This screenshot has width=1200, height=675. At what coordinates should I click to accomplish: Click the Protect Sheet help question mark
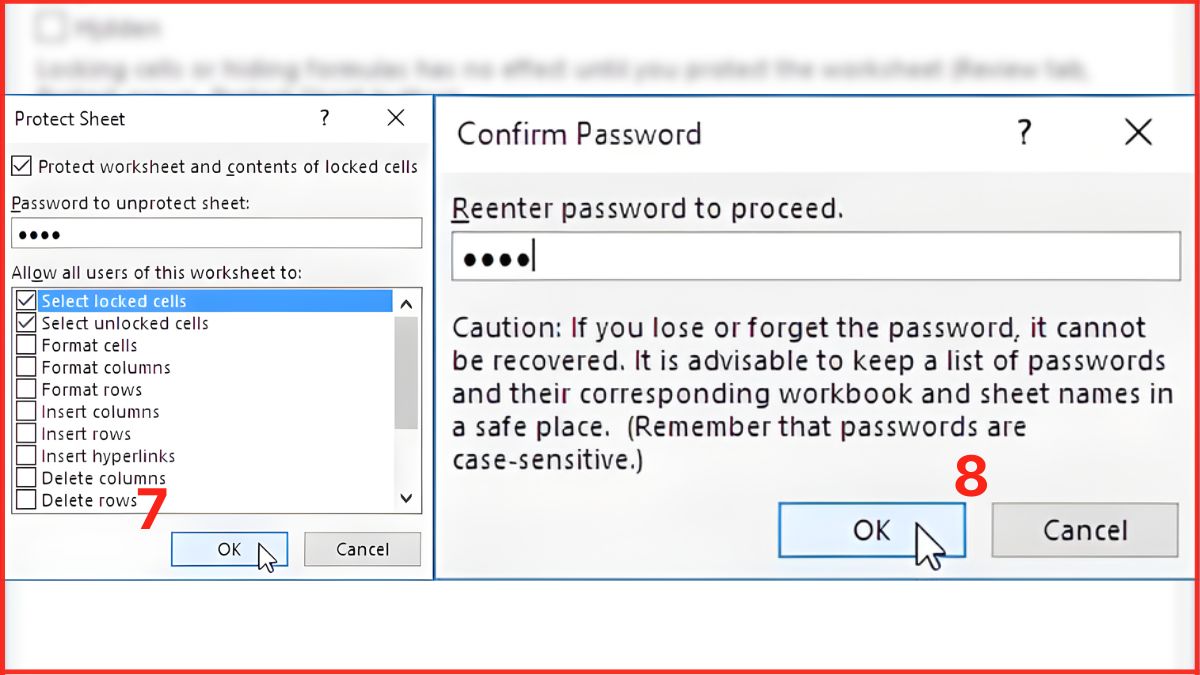324,119
